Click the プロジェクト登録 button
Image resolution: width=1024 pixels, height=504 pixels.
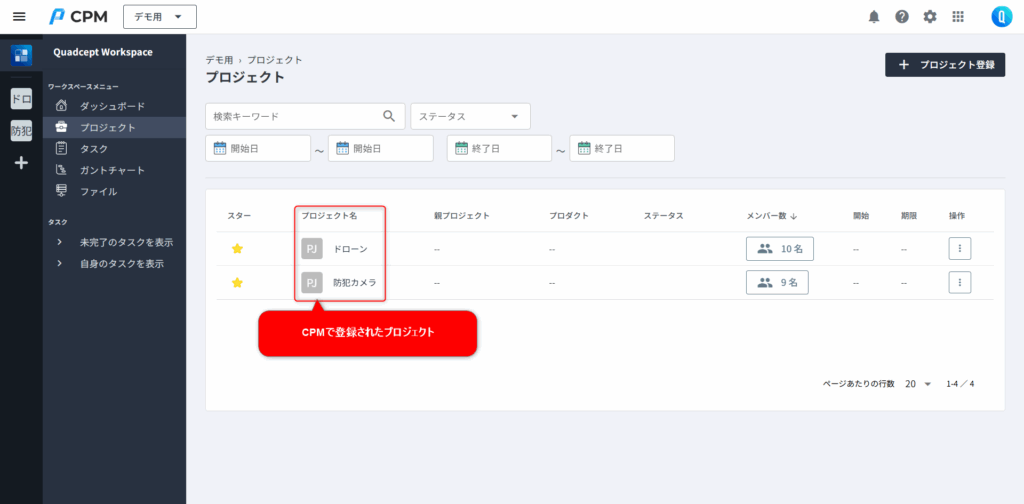click(945, 65)
